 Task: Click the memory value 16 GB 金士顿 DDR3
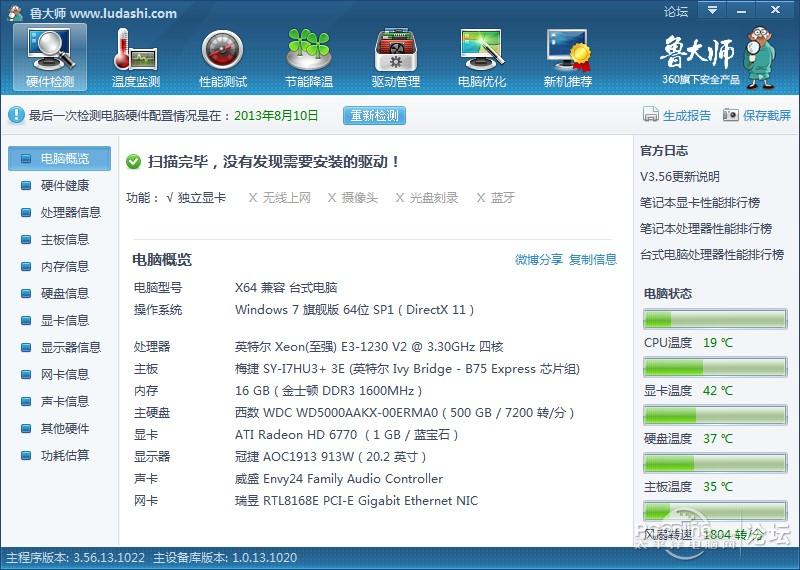point(329,391)
